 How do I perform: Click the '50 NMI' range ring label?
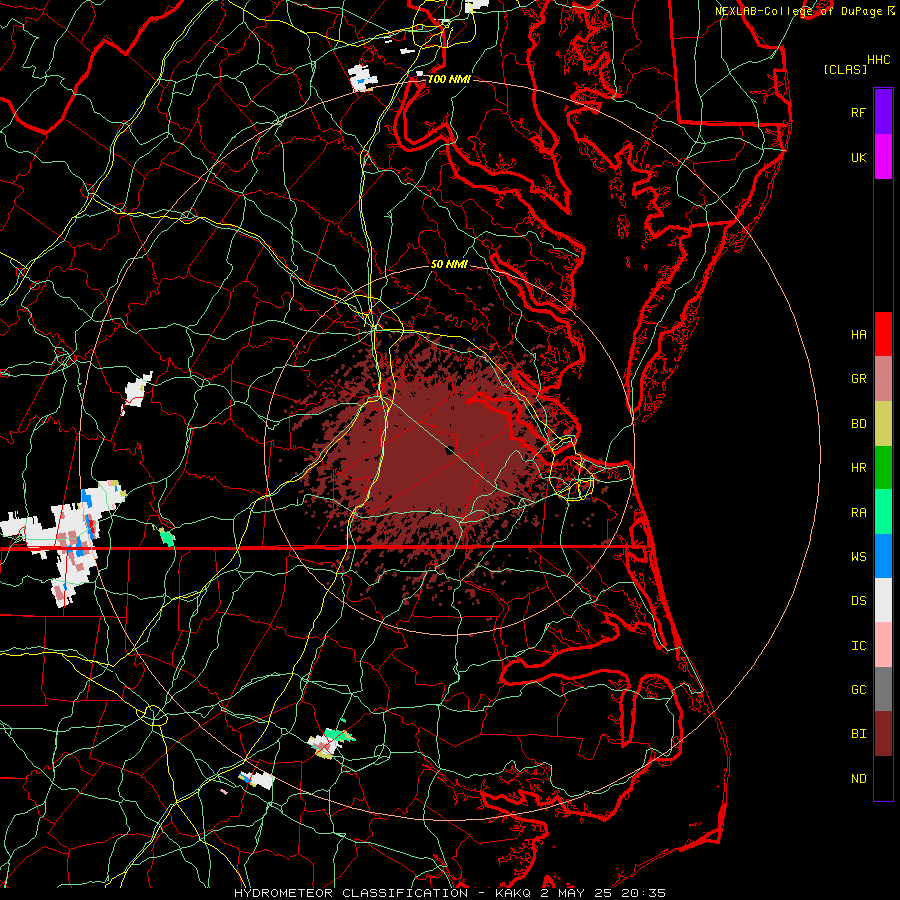(x=449, y=264)
